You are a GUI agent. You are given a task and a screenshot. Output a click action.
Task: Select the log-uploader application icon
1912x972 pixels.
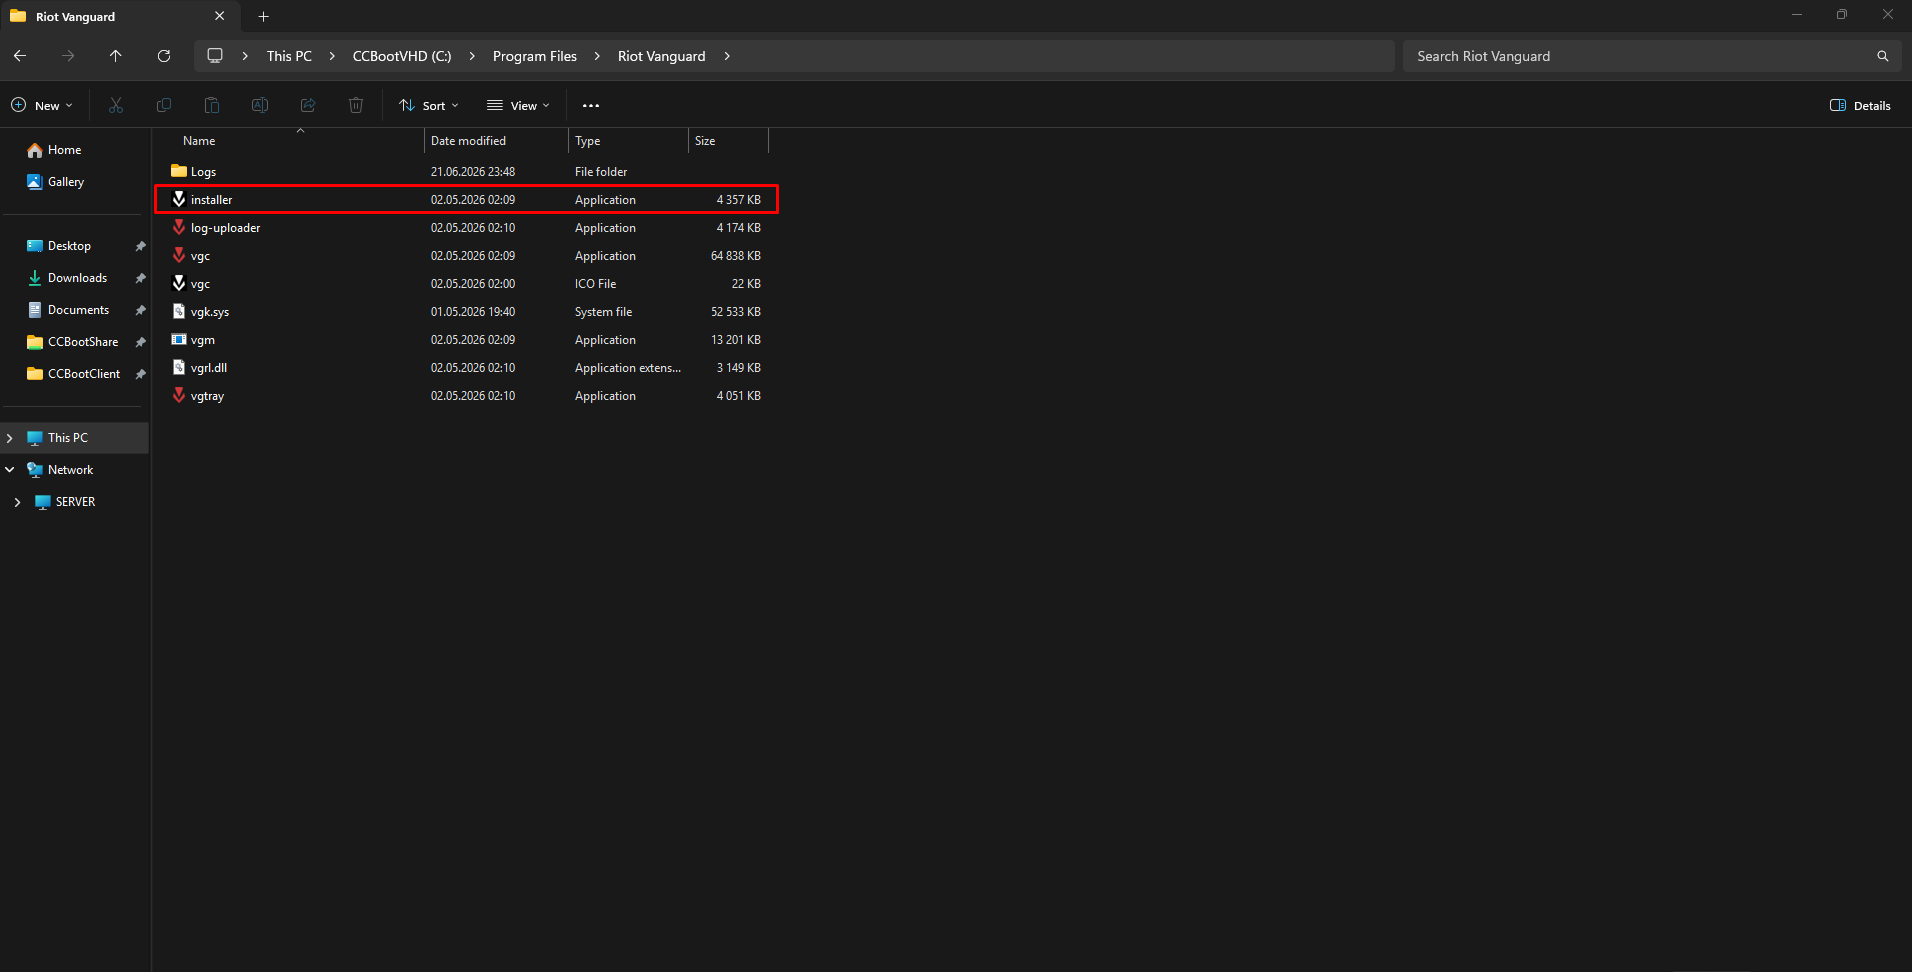(x=179, y=227)
